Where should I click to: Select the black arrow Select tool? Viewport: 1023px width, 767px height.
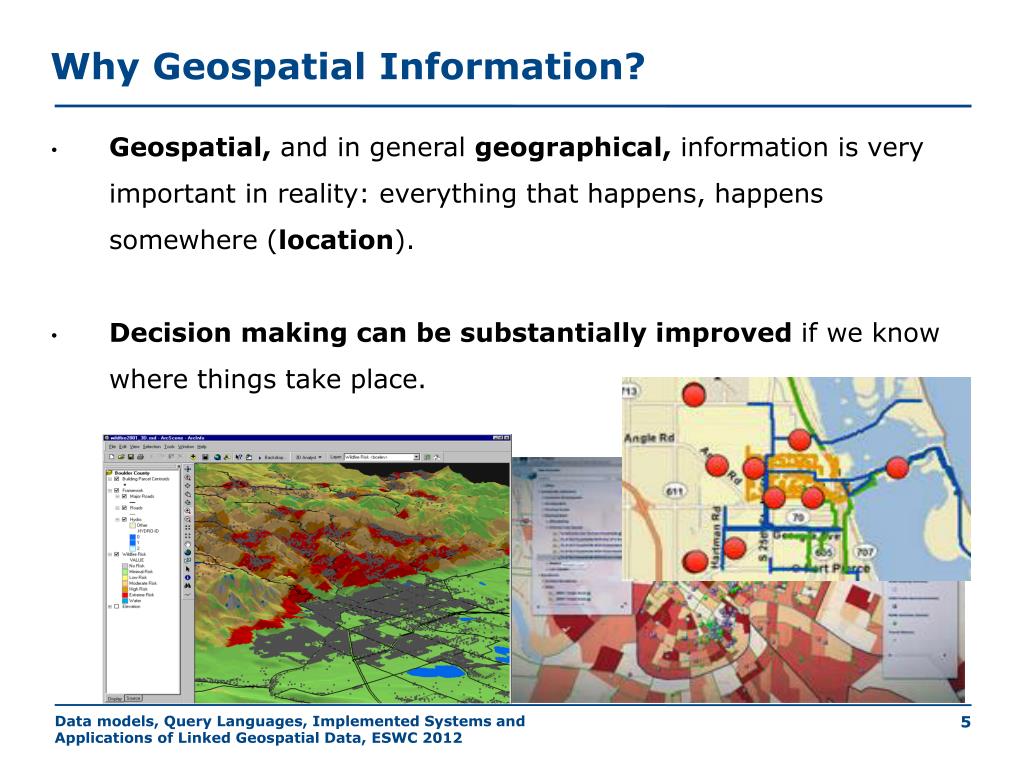(188, 569)
